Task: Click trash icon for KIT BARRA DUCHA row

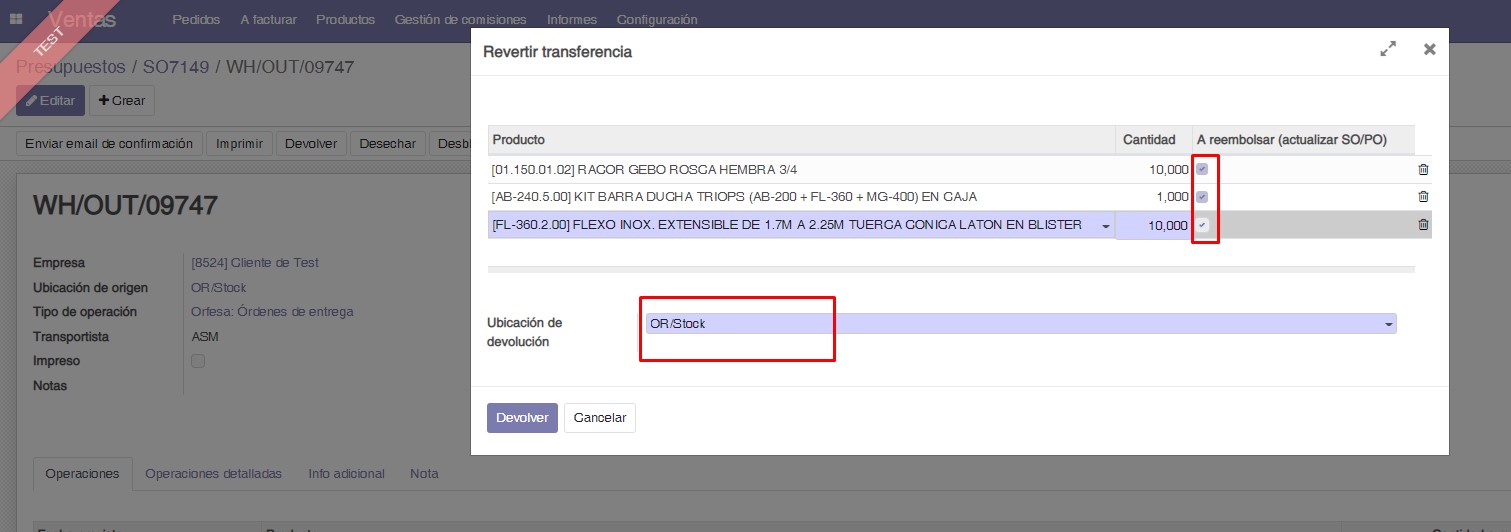Action: (x=1423, y=197)
